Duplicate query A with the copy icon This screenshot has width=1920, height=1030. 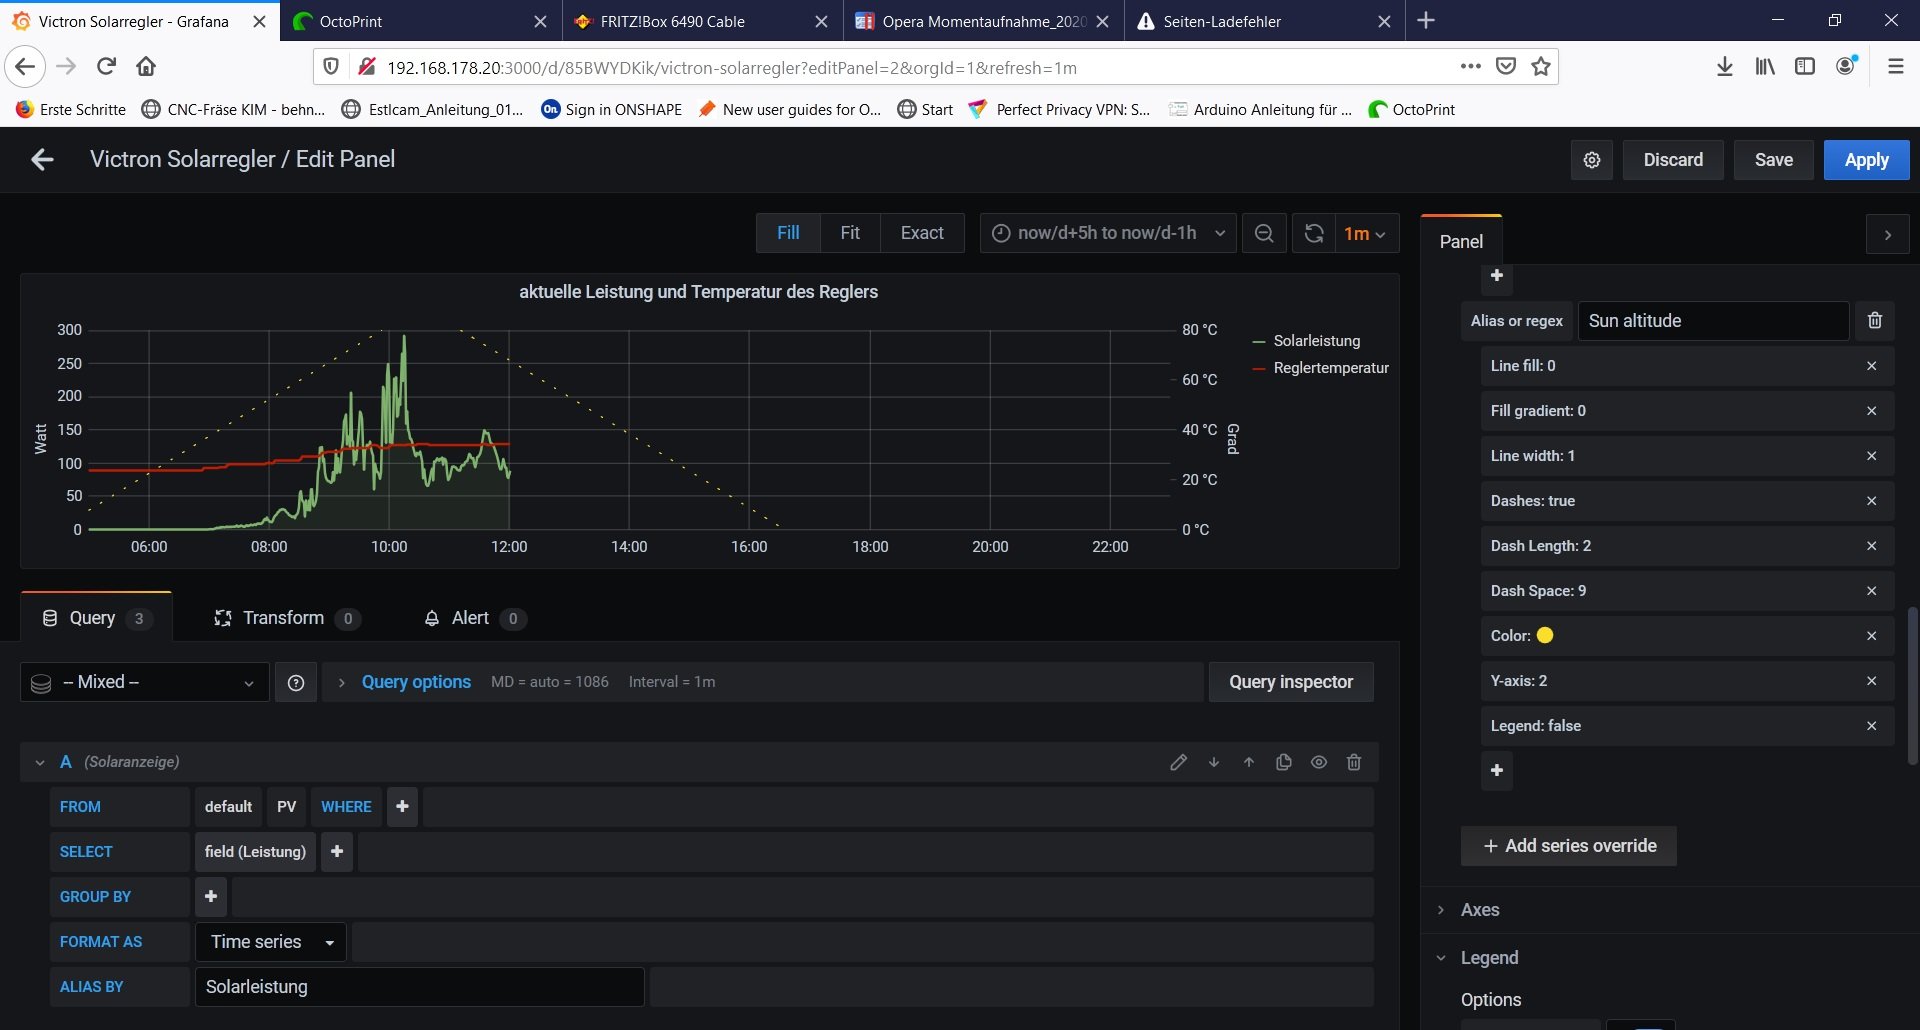1284,762
